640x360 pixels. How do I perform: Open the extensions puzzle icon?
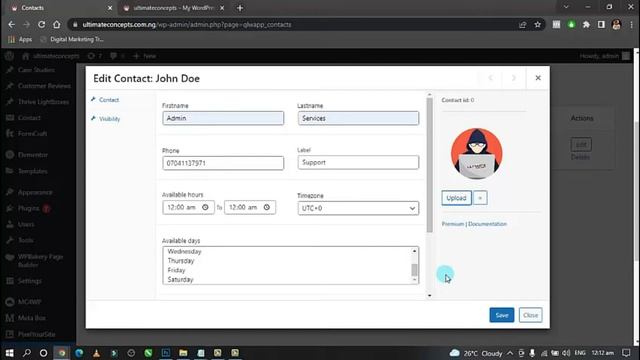click(x=586, y=24)
